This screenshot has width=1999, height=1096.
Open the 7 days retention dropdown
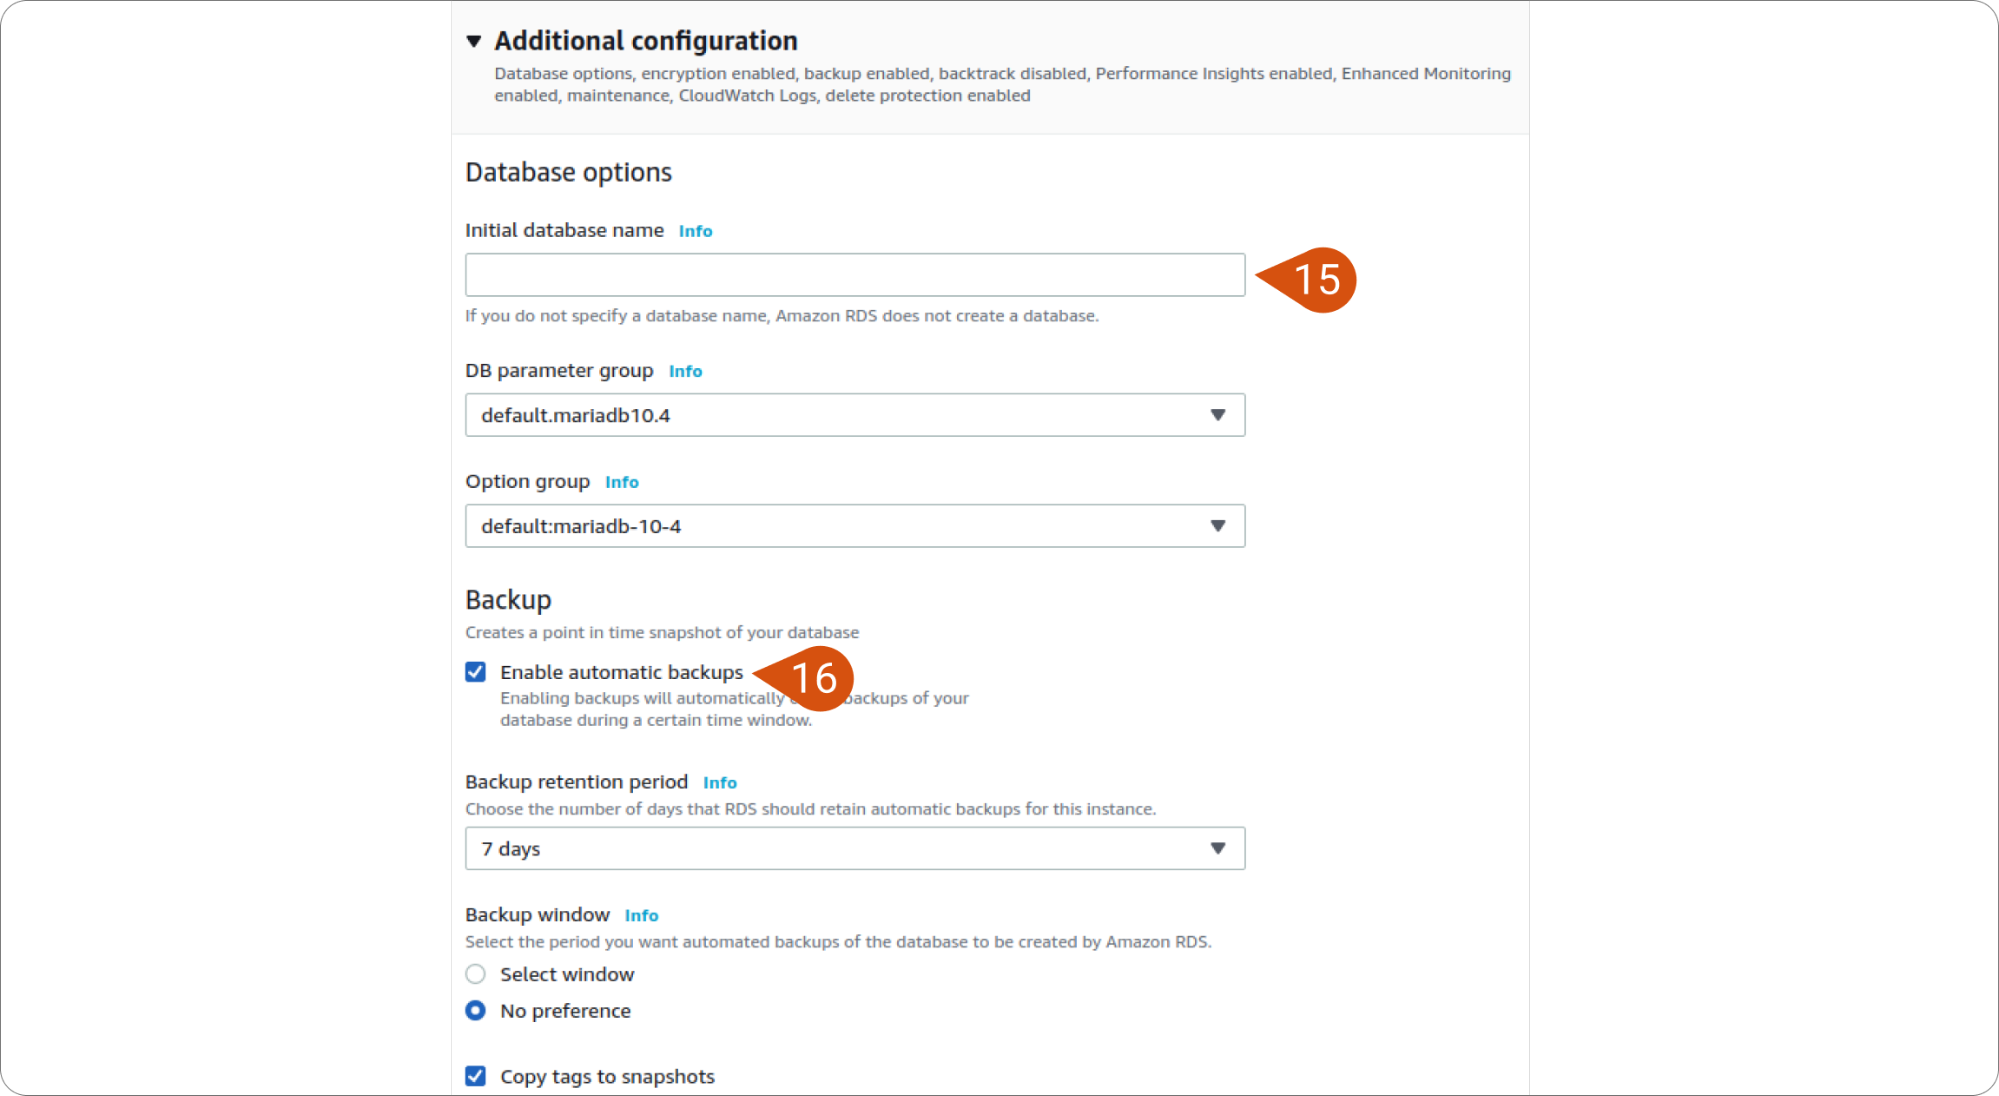click(x=855, y=848)
